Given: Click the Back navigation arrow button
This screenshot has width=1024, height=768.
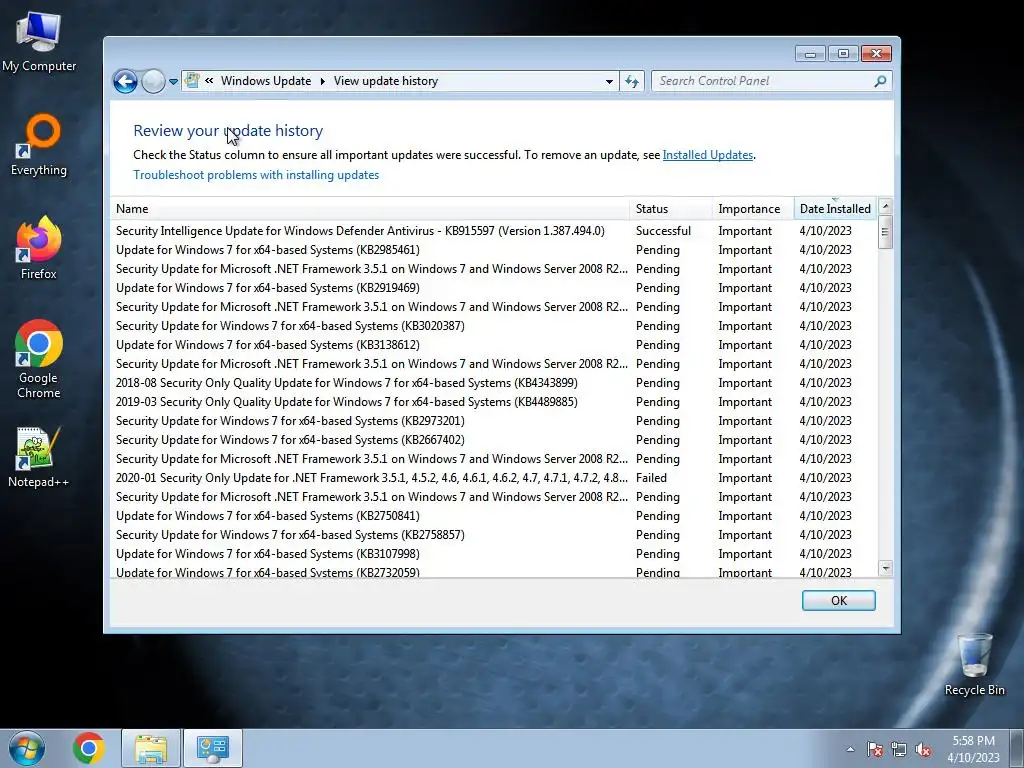Looking at the screenshot, I should (125, 82).
